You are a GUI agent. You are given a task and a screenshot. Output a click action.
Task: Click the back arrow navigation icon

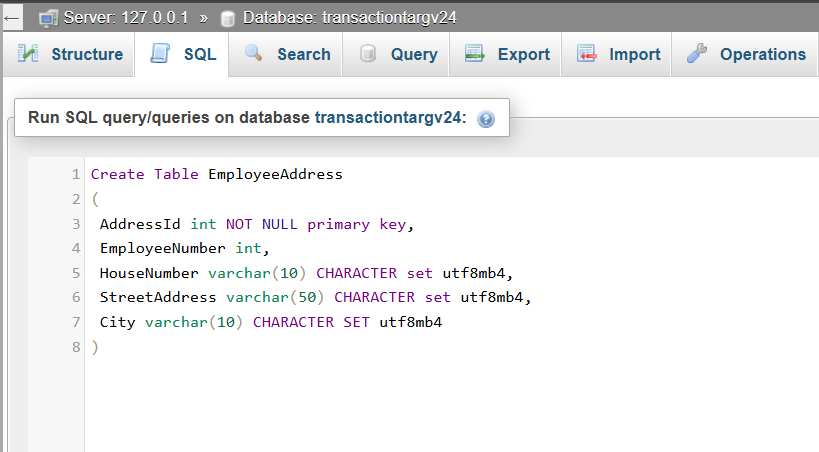click(11, 19)
